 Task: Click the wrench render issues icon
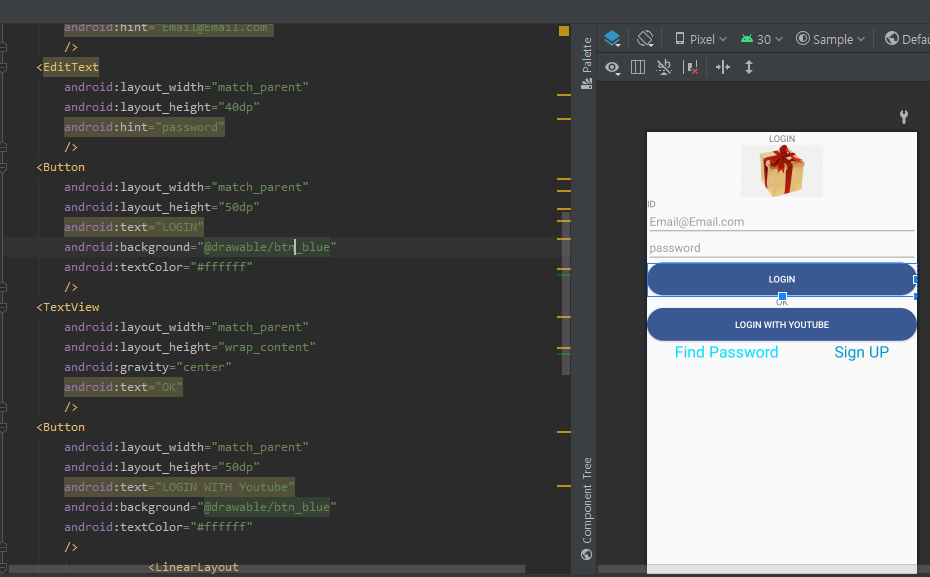tap(903, 117)
